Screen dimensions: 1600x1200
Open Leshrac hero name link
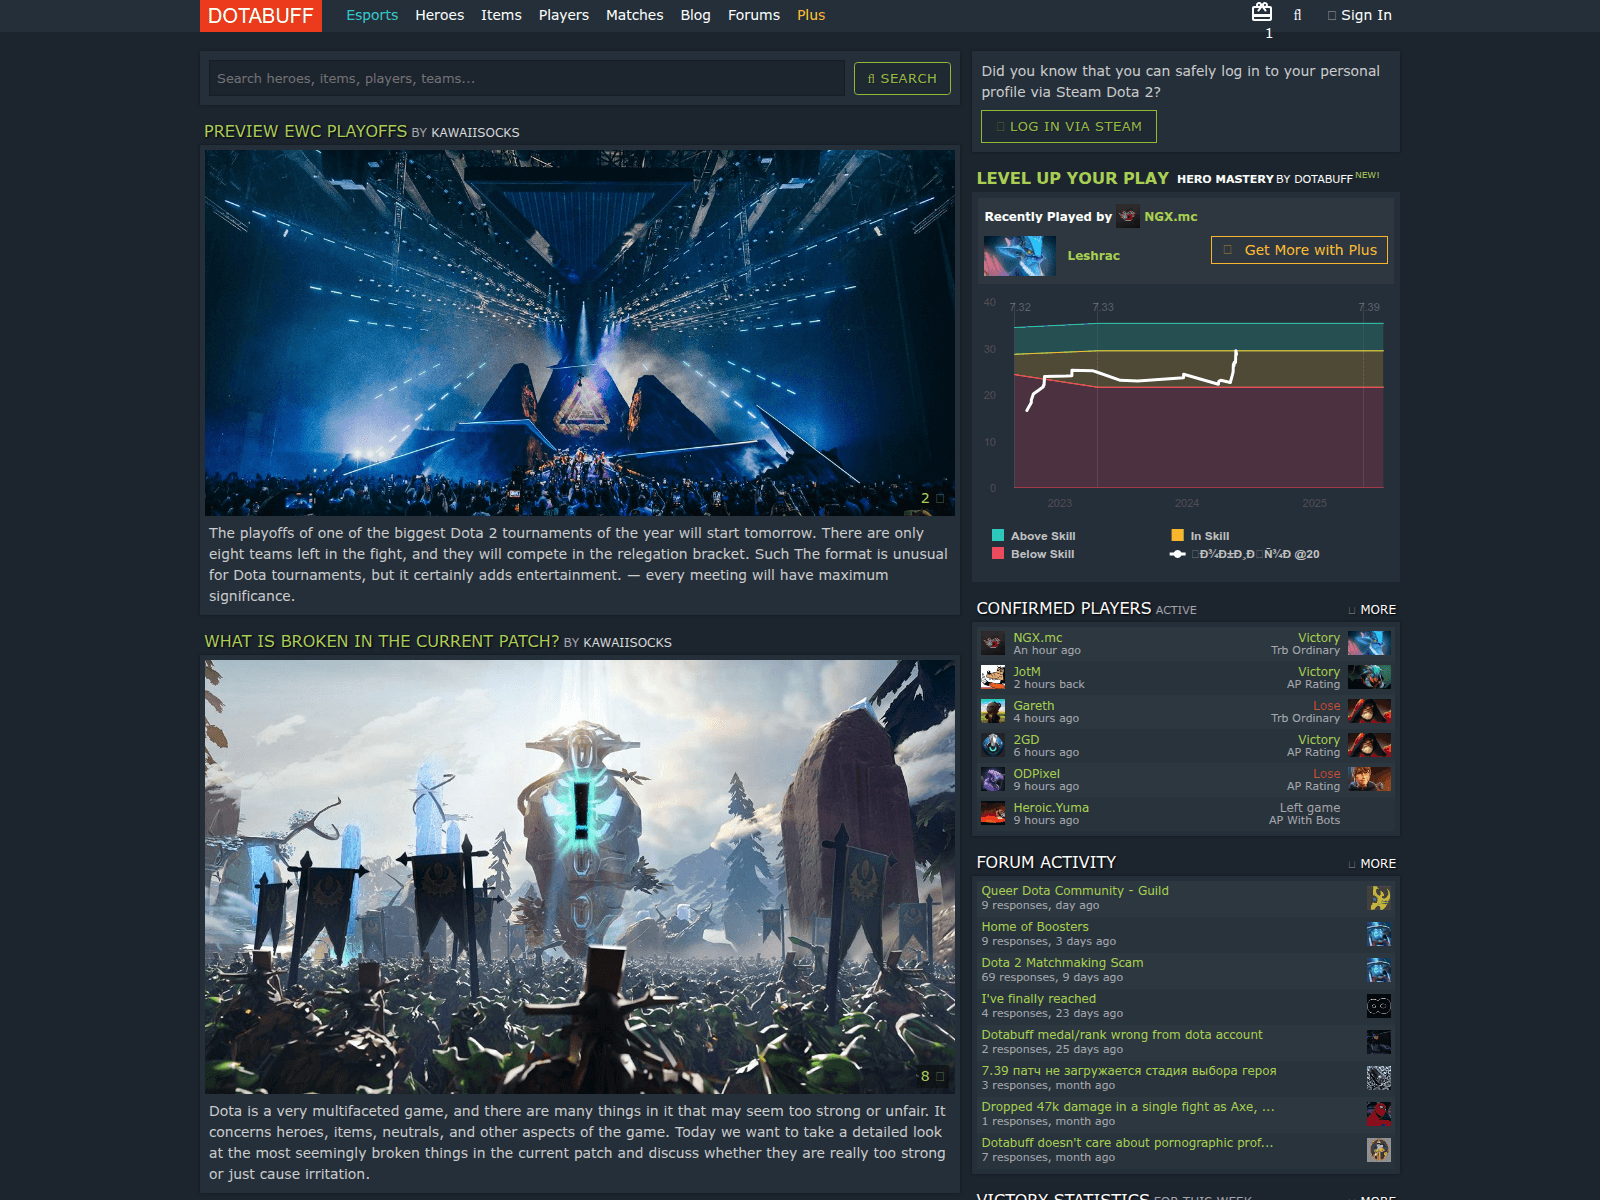pos(1093,255)
